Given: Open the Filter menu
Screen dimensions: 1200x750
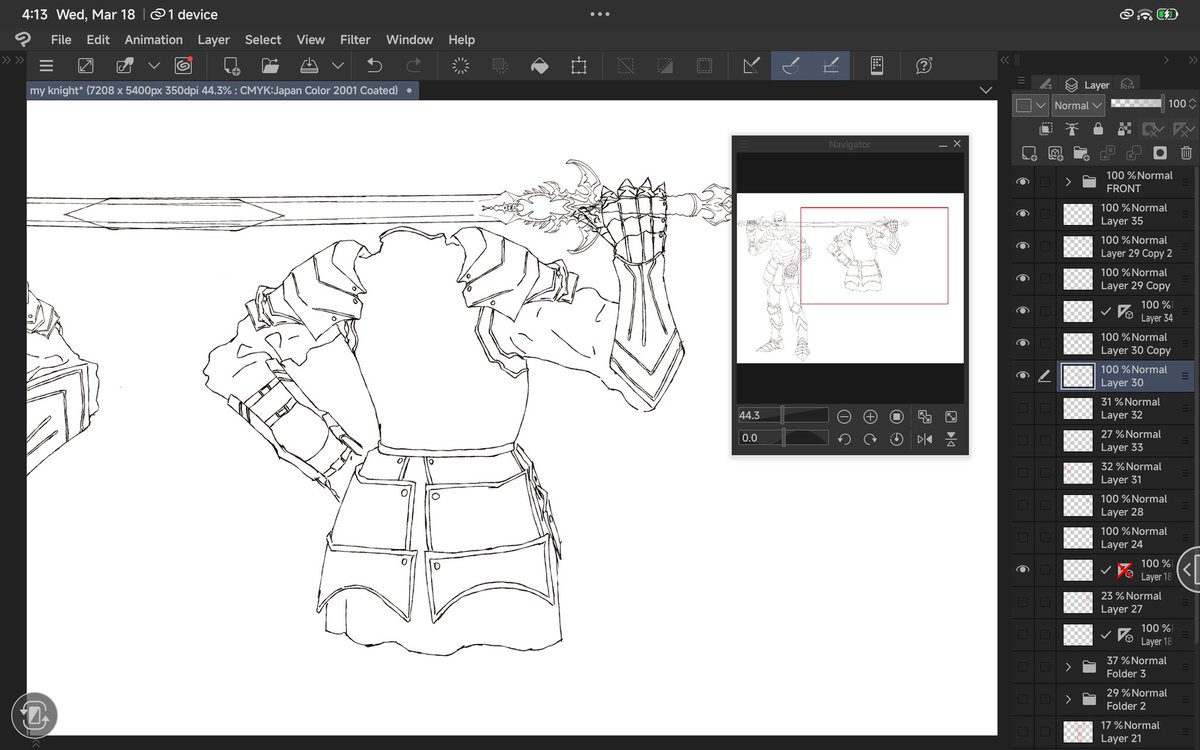Looking at the screenshot, I should [355, 40].
